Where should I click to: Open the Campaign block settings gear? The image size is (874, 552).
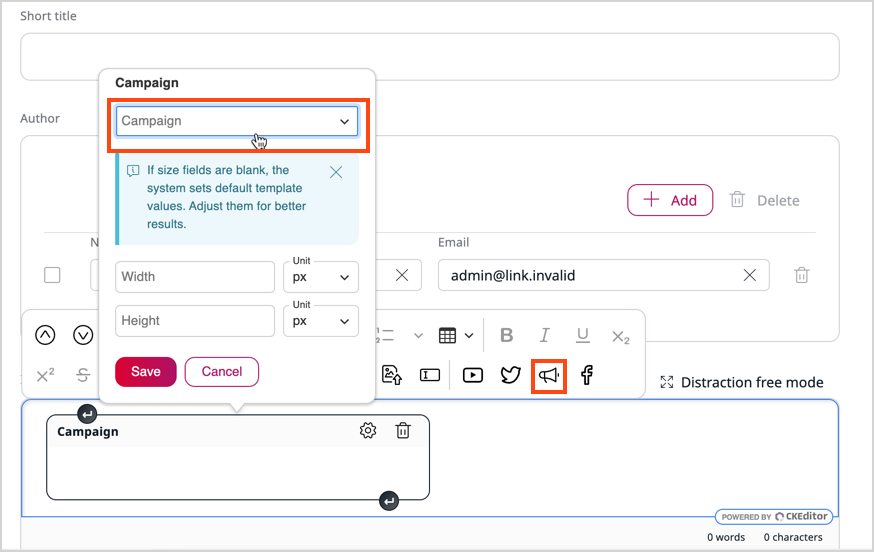point(368,431)
